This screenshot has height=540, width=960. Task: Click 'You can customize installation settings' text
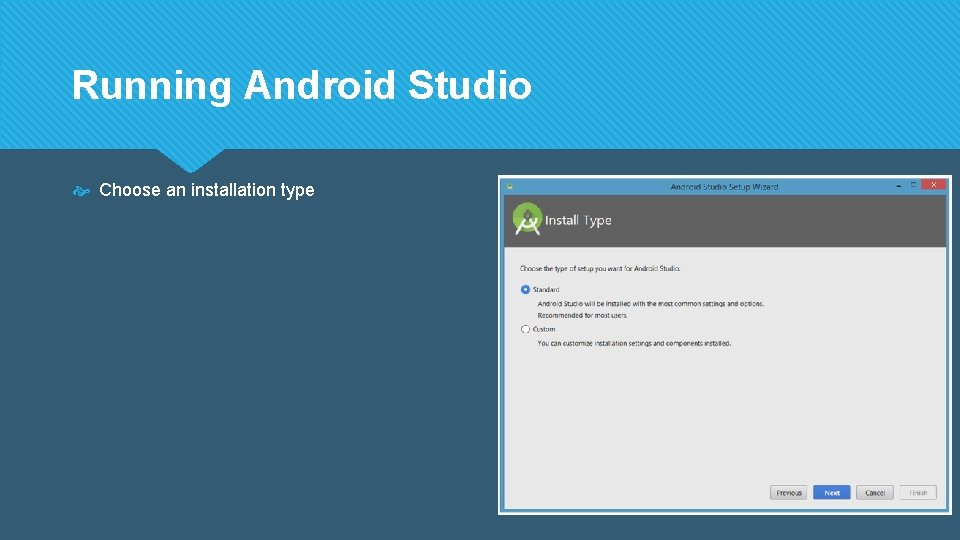634,343
